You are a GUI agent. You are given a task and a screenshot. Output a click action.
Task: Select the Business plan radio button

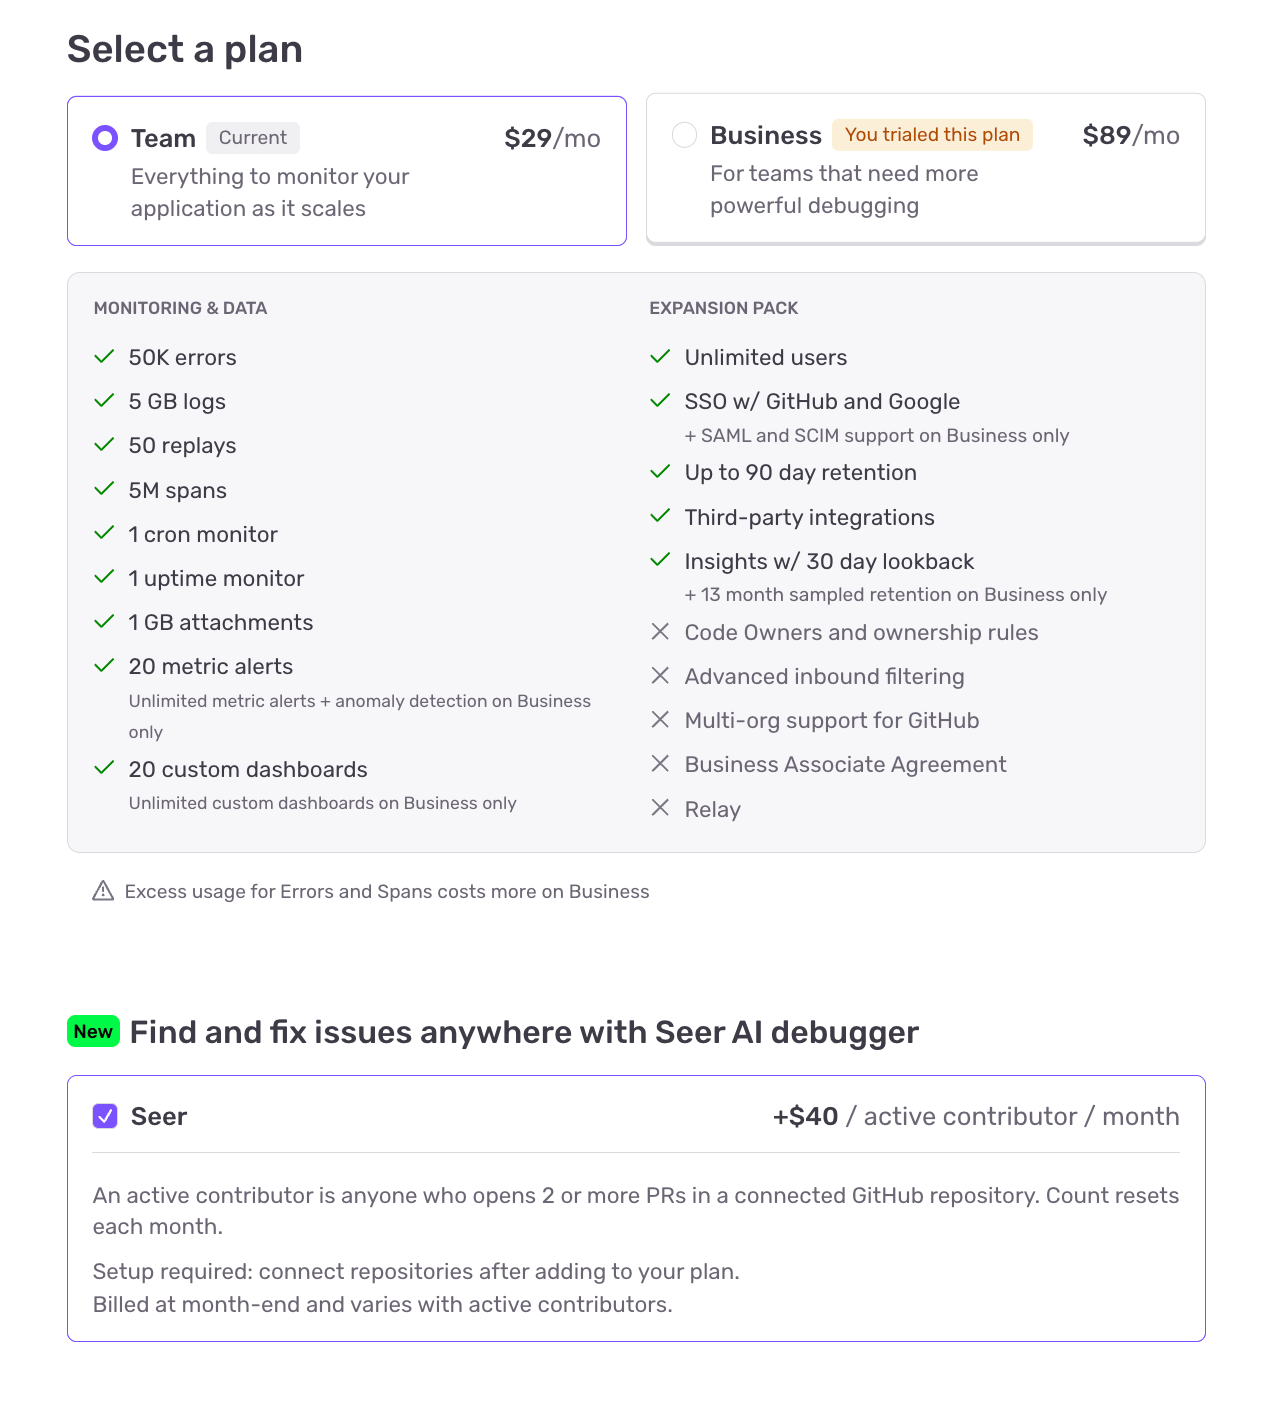(684, 135)
